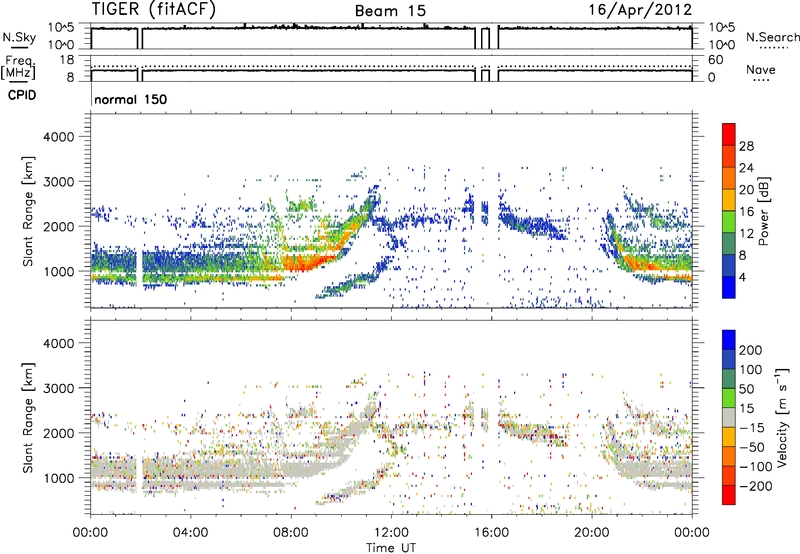Image resolution: width=800 pixels, height=554 pixels.
Task: Click the 3000 tick on velocity panel axis
Action: point(58,388)
